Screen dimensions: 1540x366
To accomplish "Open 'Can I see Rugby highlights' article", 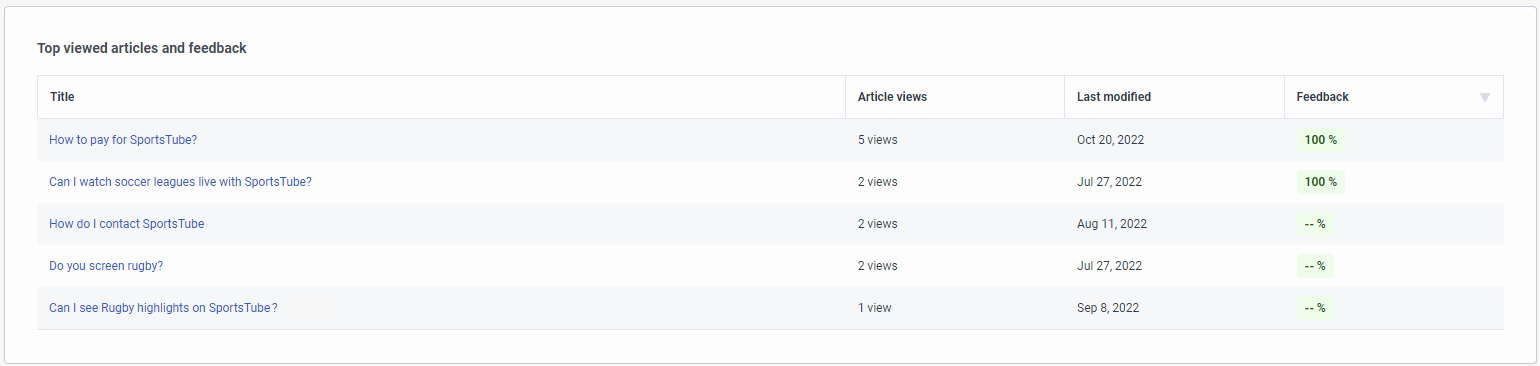I will (163, 308).
